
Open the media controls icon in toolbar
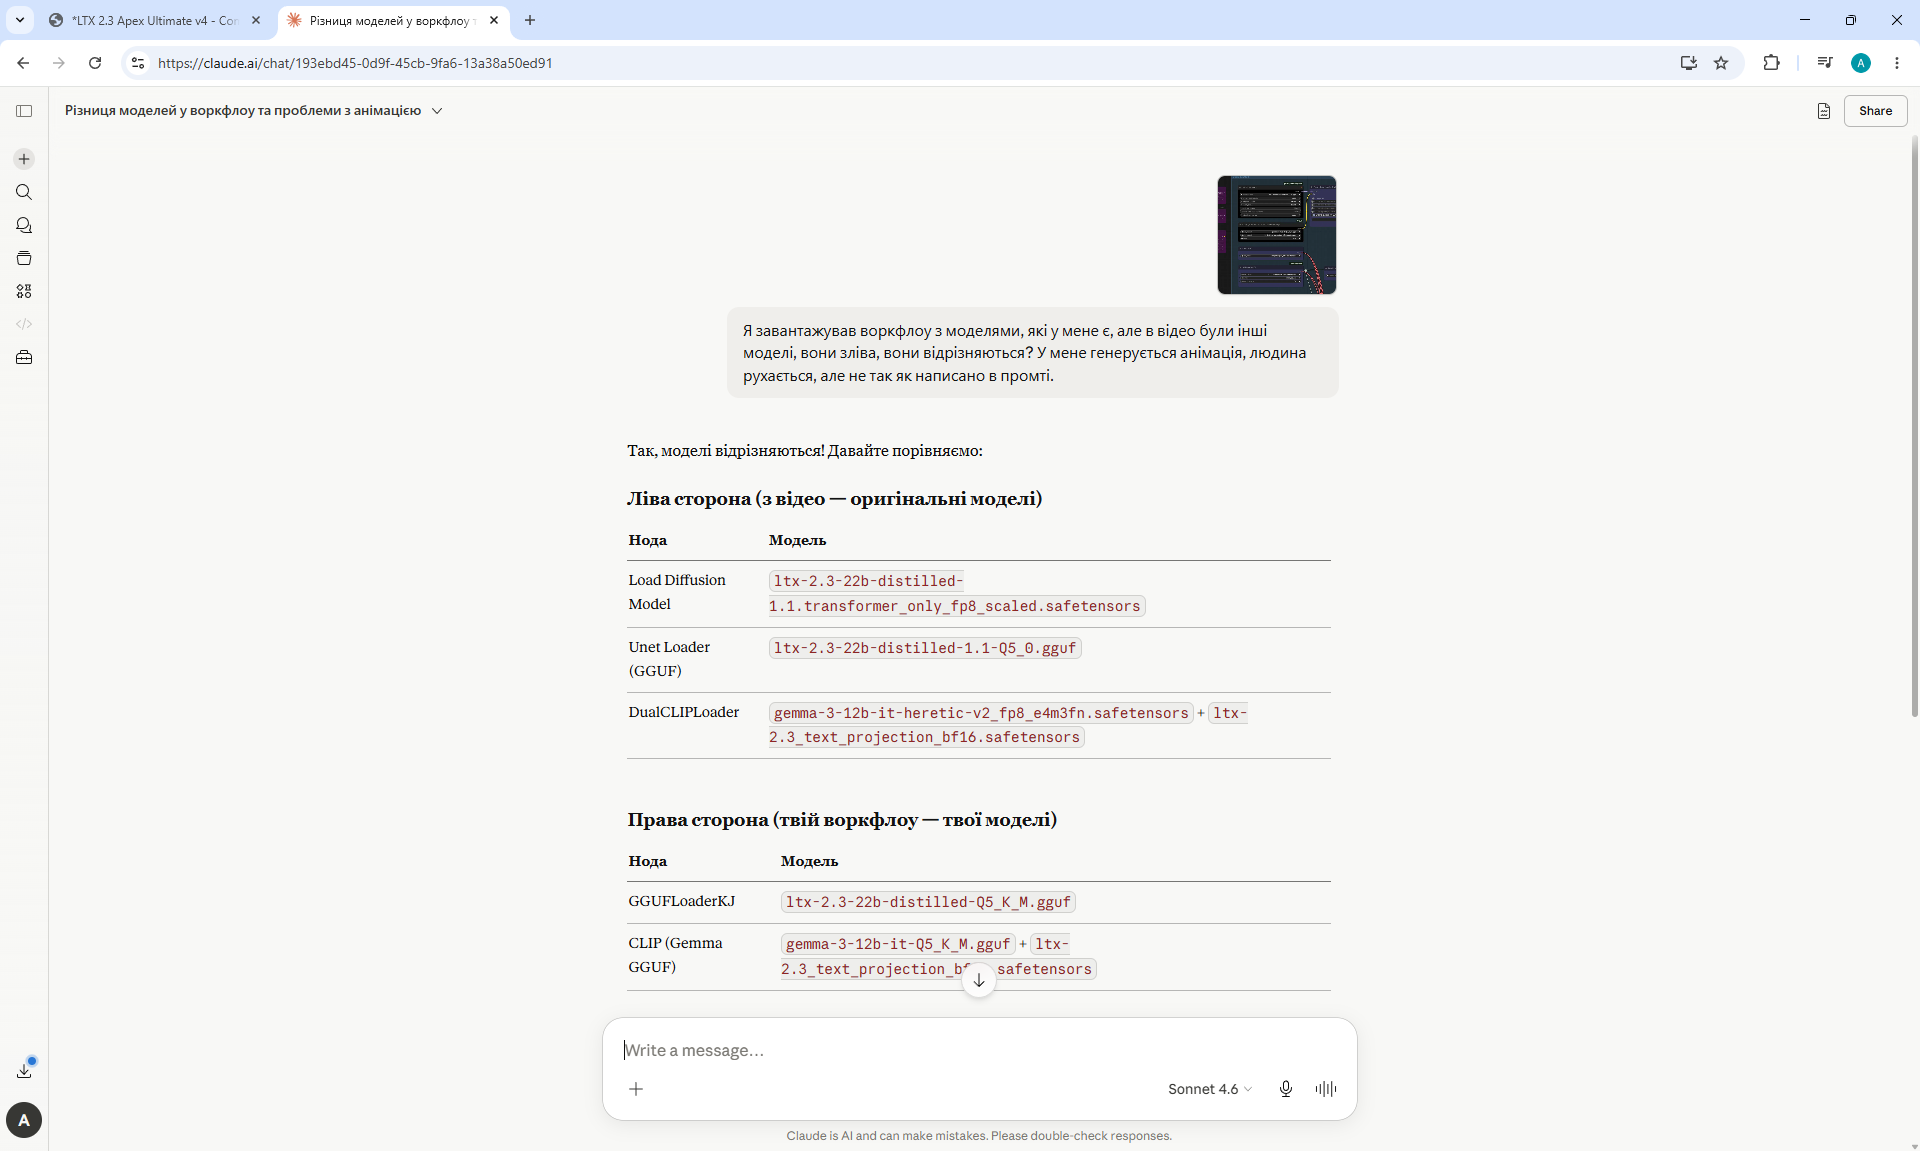[x=1825, y=63]
